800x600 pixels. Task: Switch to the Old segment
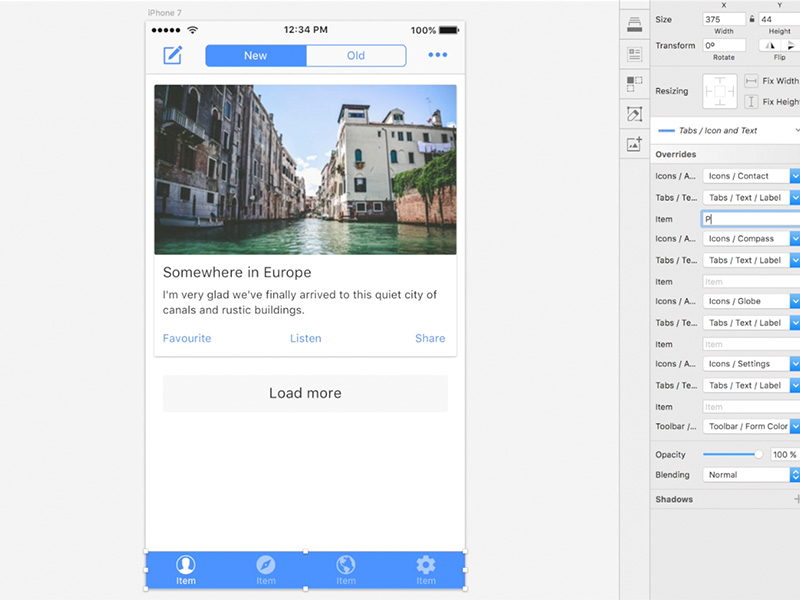356,56
